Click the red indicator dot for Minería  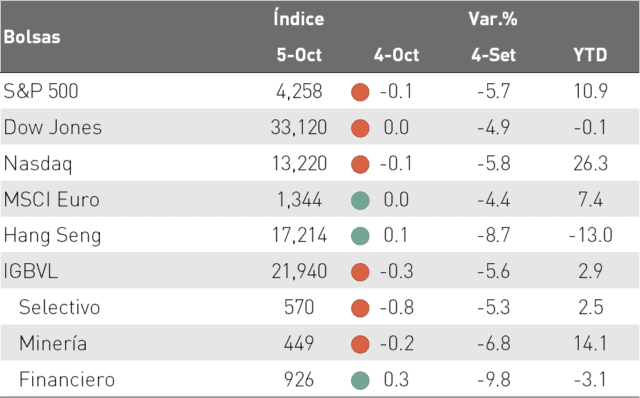coord(360,344)
